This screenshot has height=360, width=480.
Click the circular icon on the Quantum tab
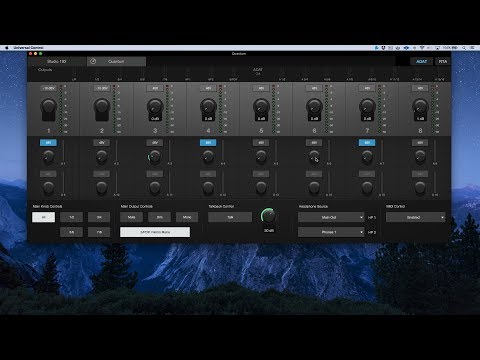[x=93, y=61]
